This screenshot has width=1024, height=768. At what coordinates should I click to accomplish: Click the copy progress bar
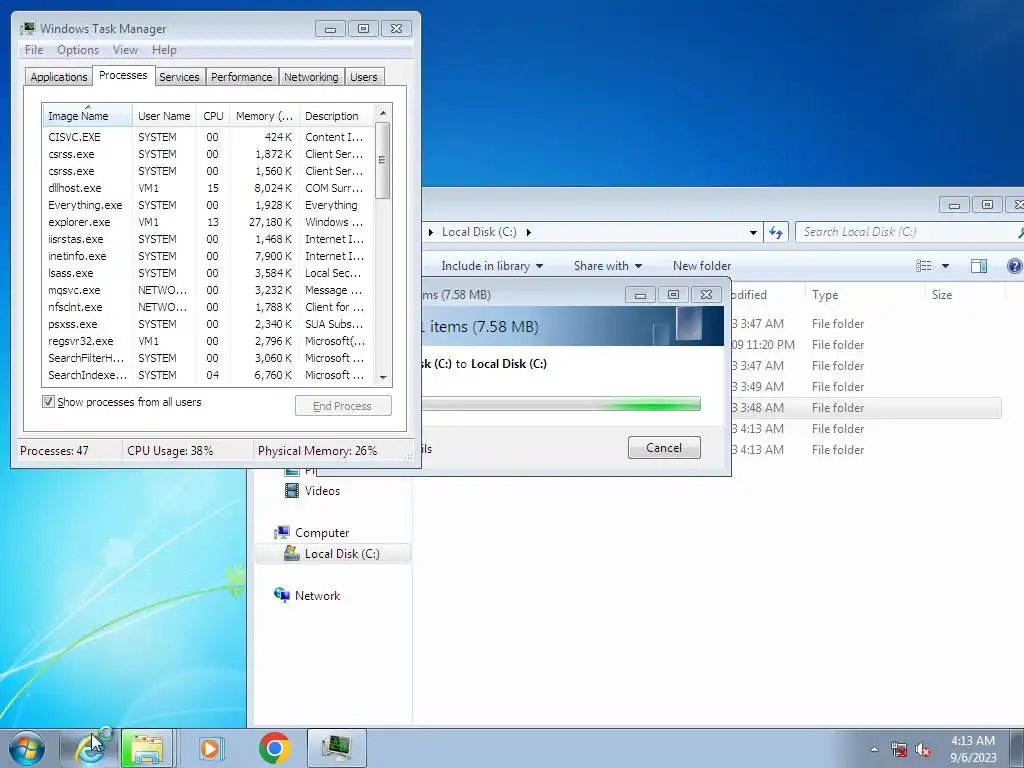click(561, 404)
